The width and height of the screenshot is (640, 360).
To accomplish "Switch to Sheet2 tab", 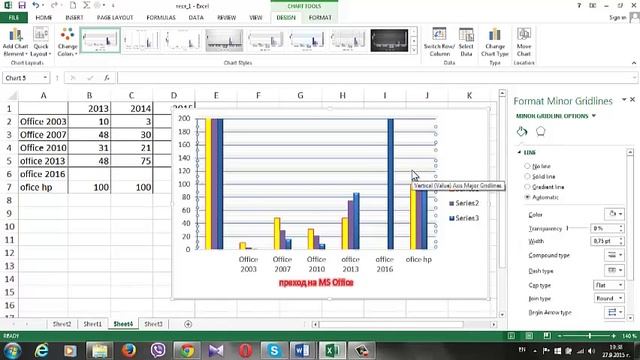I will click(x=62, y=324).
